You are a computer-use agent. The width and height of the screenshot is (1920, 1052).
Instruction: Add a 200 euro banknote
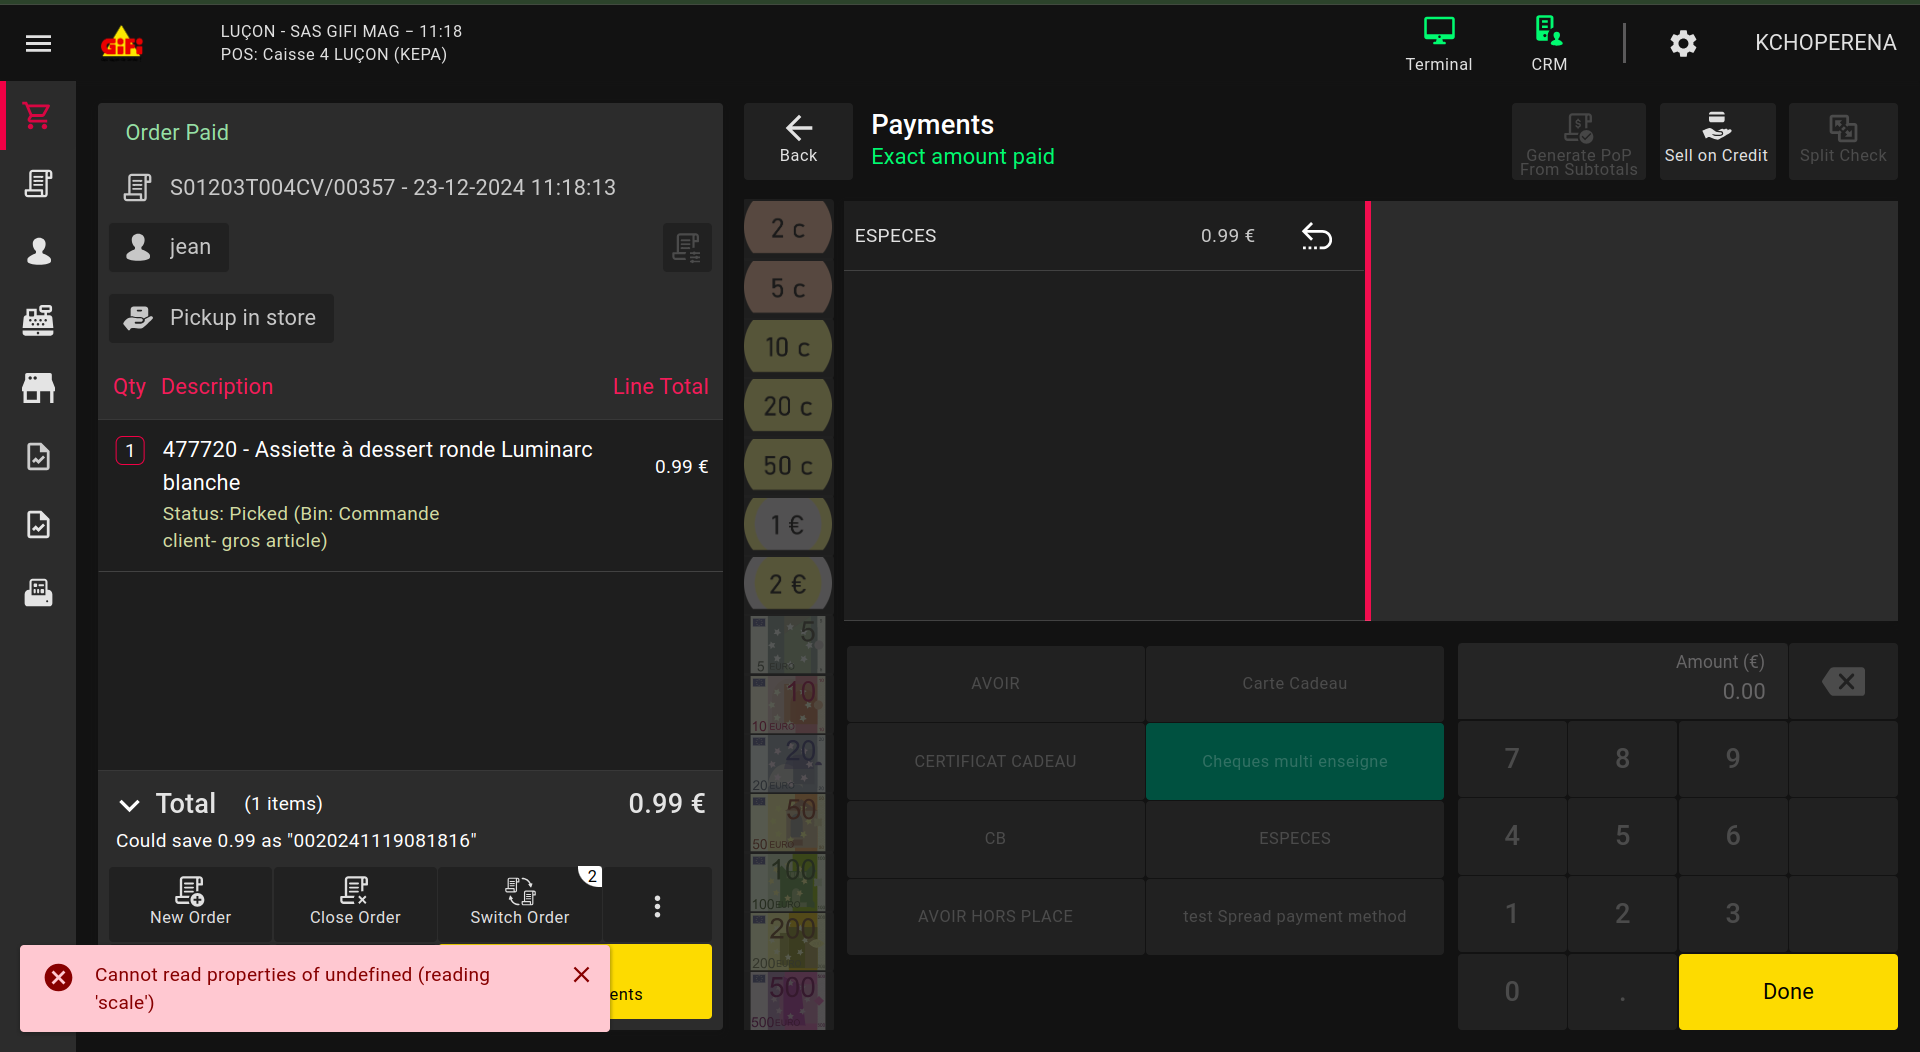click(788, 941)
